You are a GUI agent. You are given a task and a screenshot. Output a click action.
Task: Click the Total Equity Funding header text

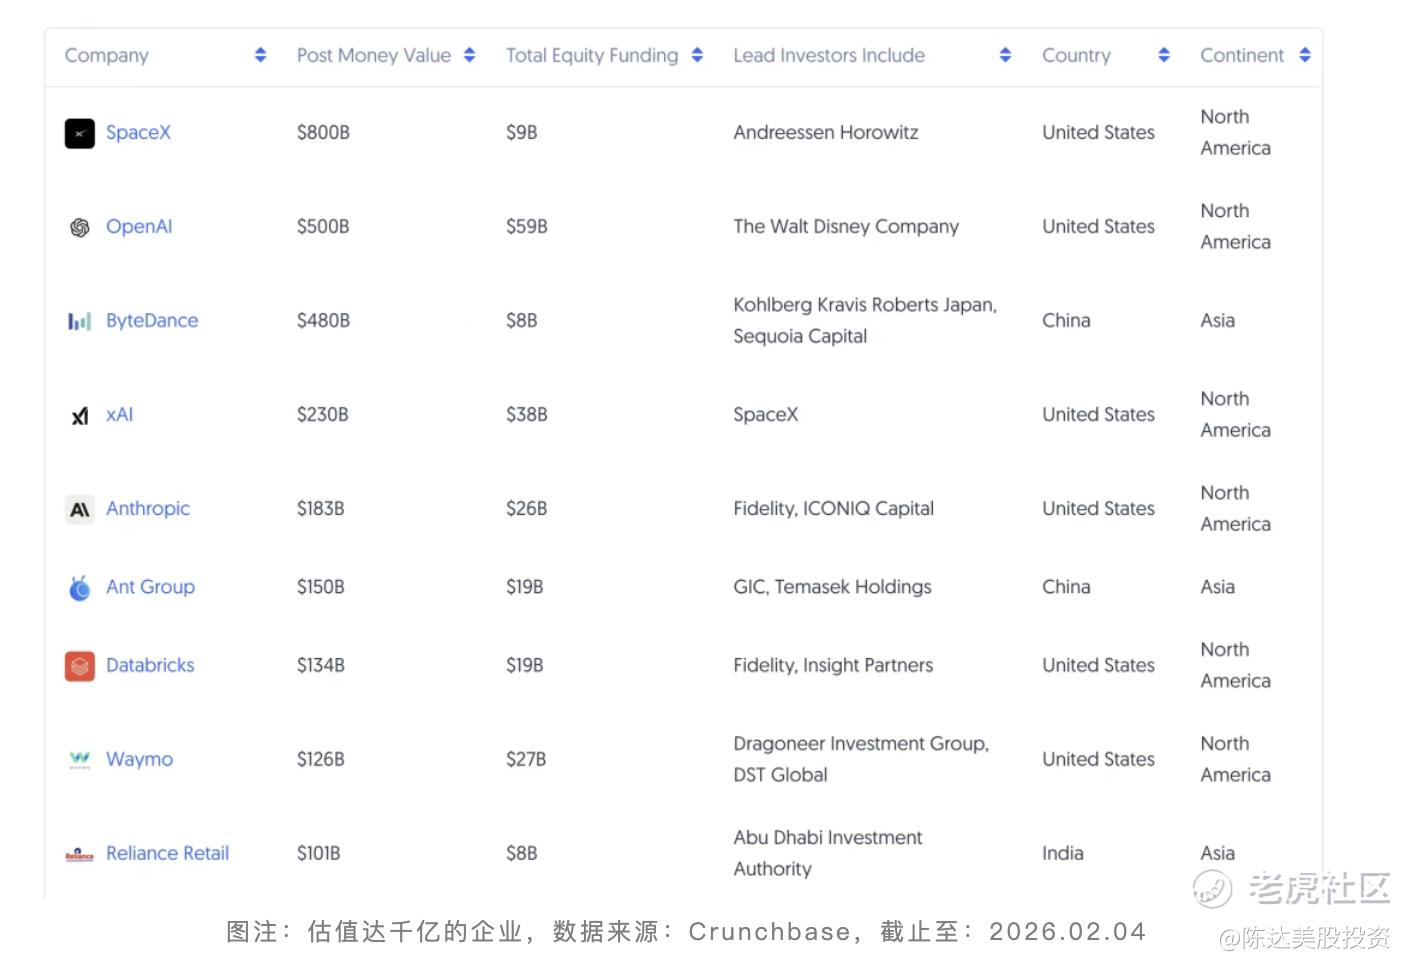592,55
